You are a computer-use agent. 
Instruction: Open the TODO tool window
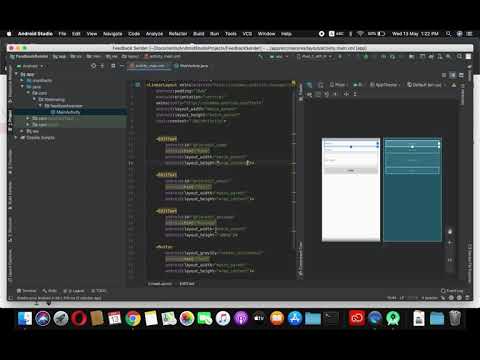pos(99,291)
